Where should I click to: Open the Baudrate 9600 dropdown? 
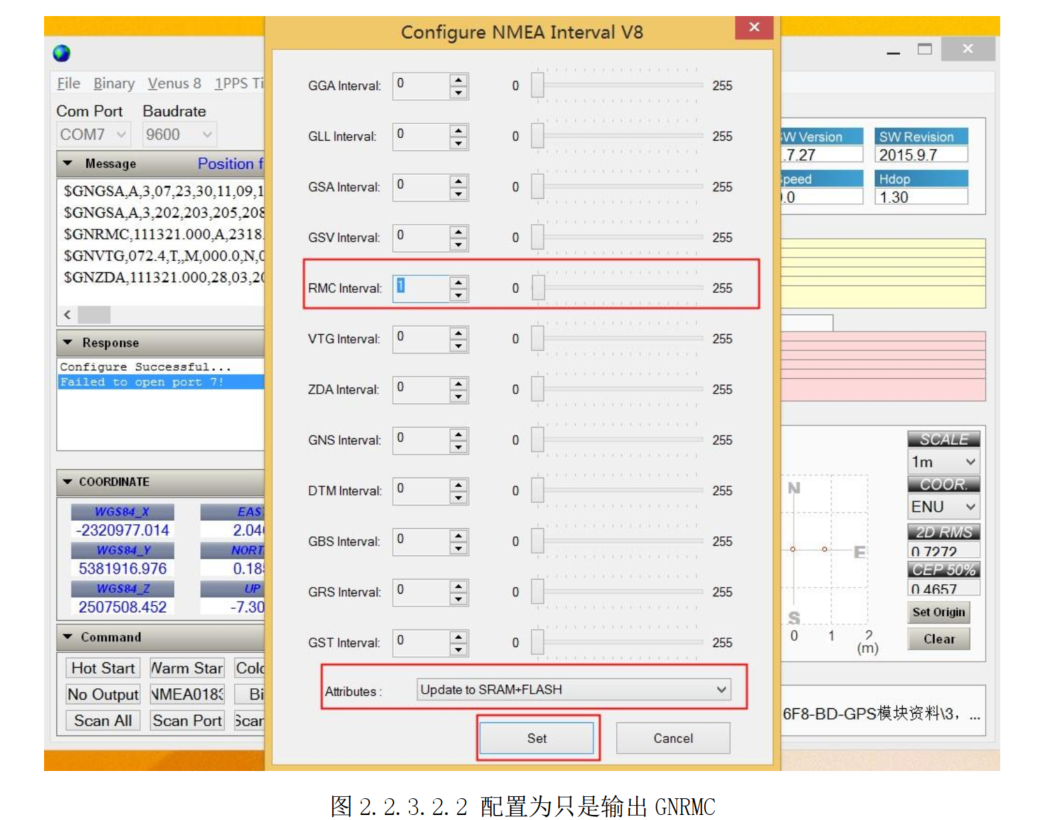(179, 135)
